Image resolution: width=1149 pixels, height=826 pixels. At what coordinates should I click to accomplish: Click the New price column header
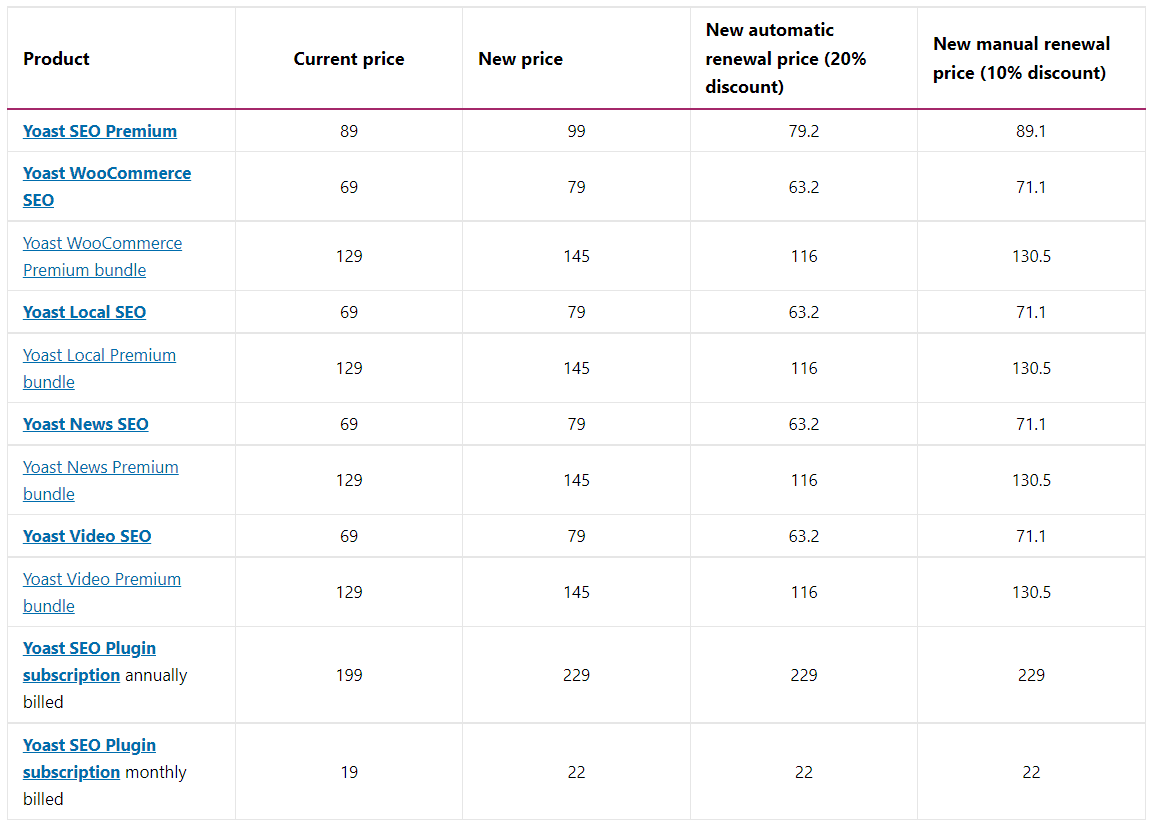pos(520,59)
